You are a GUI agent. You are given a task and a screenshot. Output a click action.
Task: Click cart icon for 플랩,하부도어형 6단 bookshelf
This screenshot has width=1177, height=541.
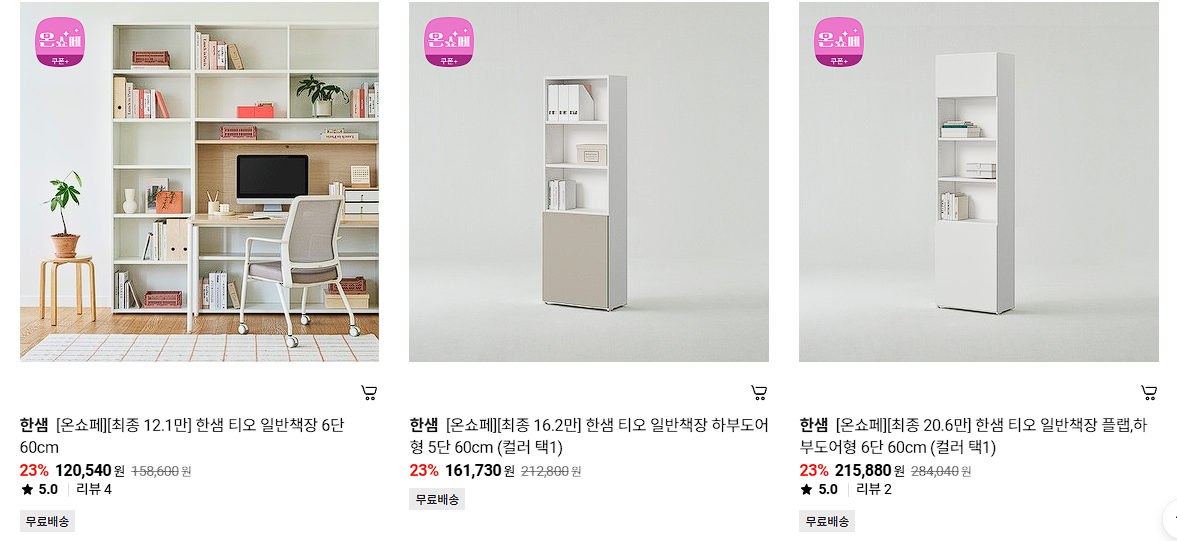(1148, 392)
